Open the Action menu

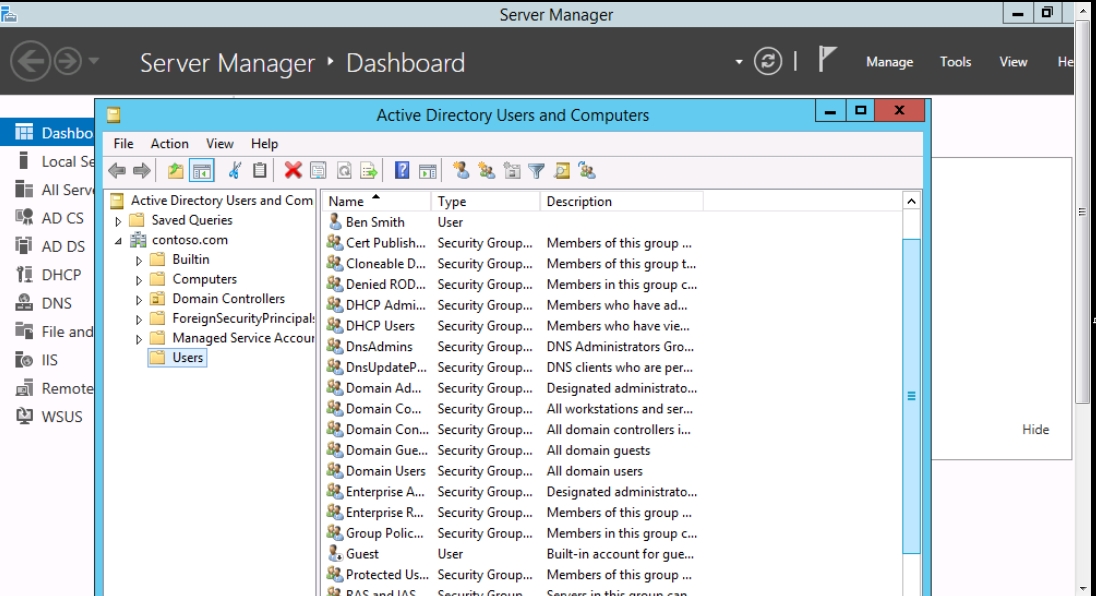[169, 143]
